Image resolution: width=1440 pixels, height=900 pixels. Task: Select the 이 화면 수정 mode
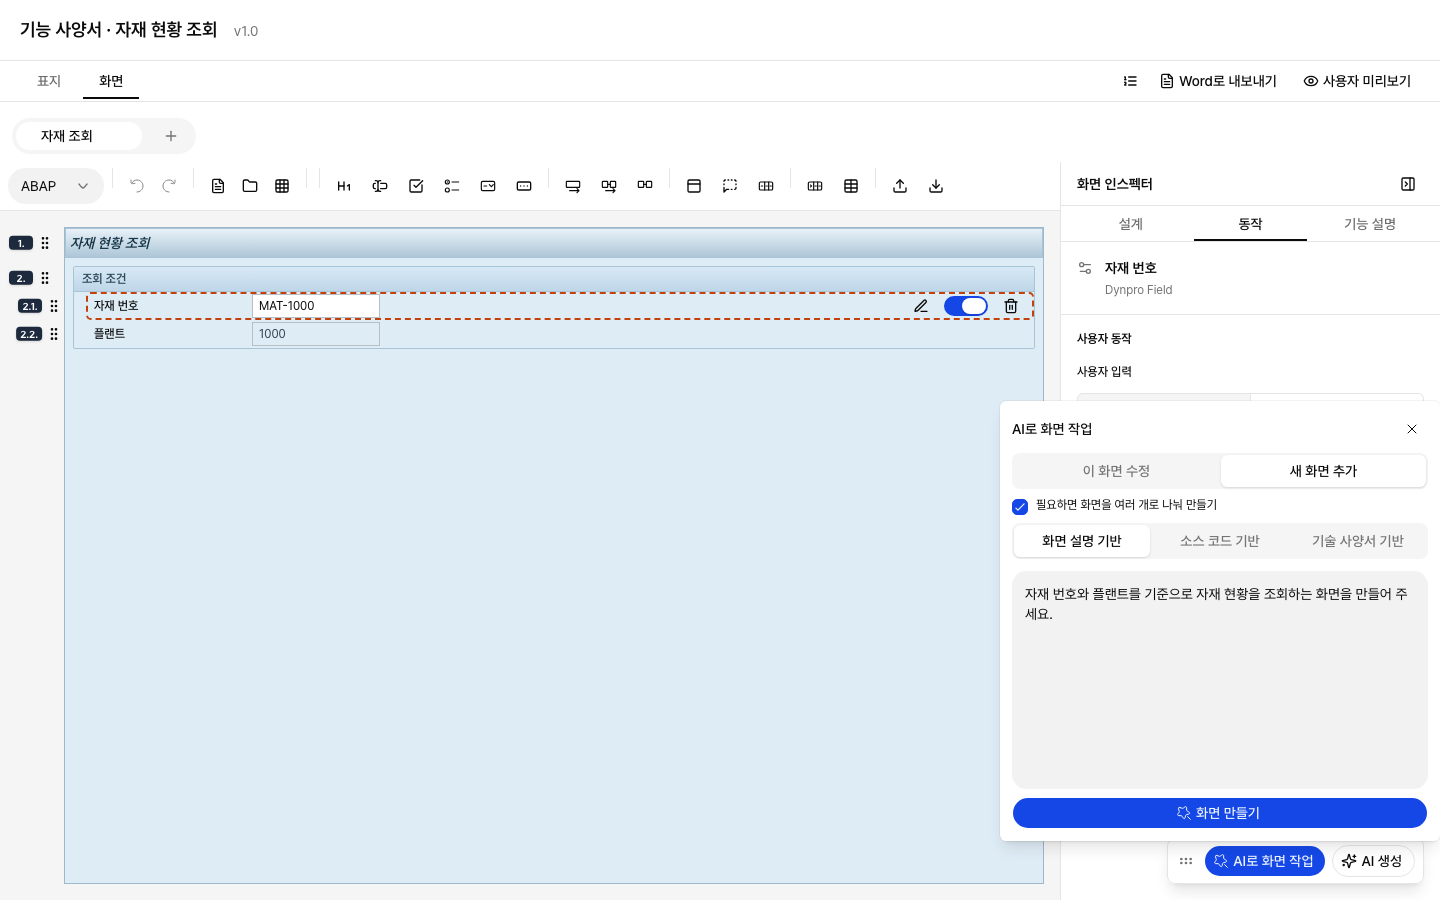1116,471
